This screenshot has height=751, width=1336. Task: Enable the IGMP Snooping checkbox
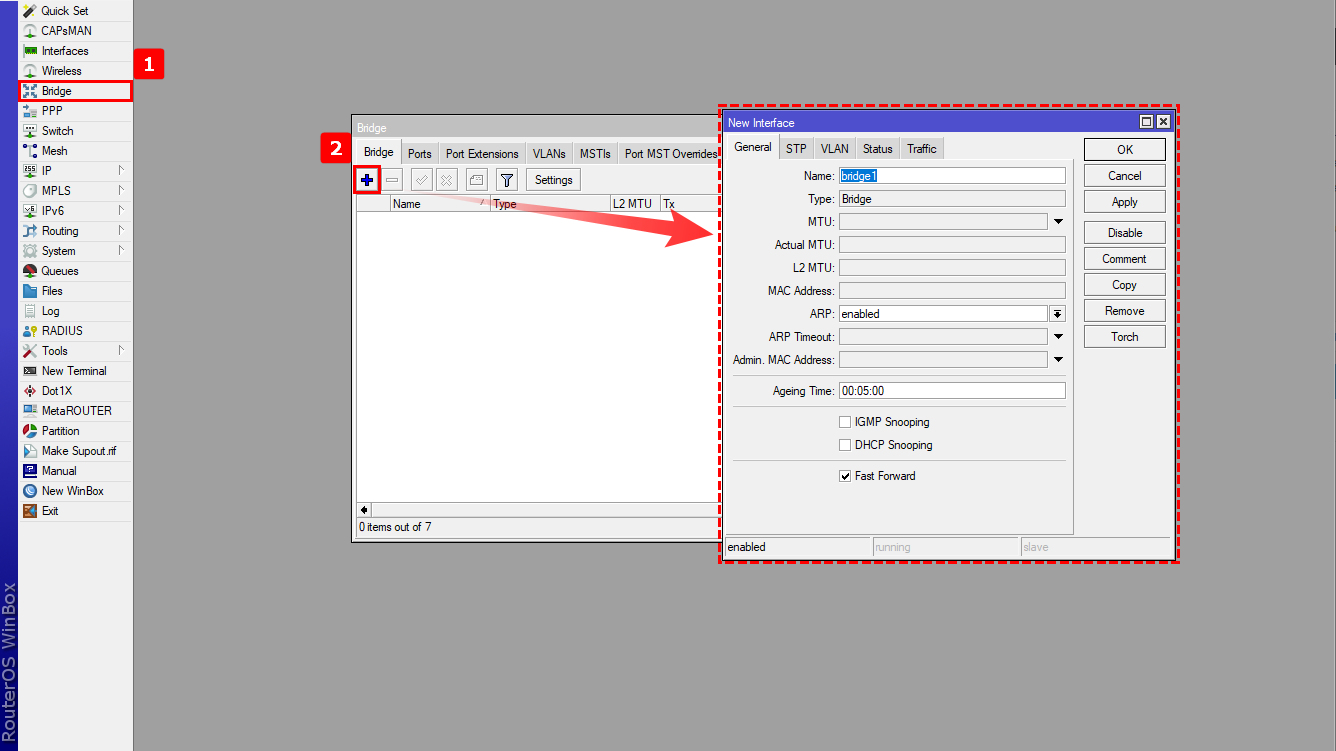pos(845,422)
